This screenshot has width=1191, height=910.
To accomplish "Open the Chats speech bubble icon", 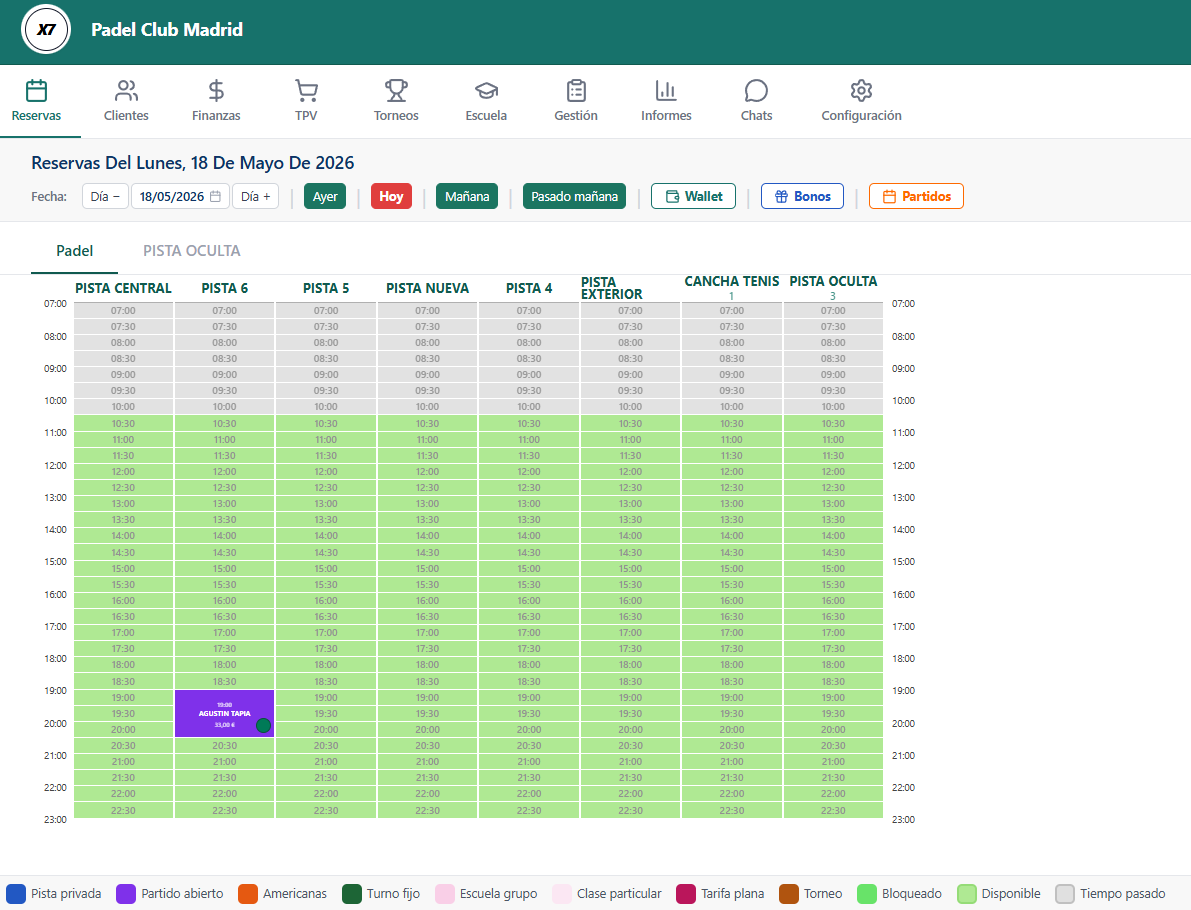I will click(x=756, y=90).
